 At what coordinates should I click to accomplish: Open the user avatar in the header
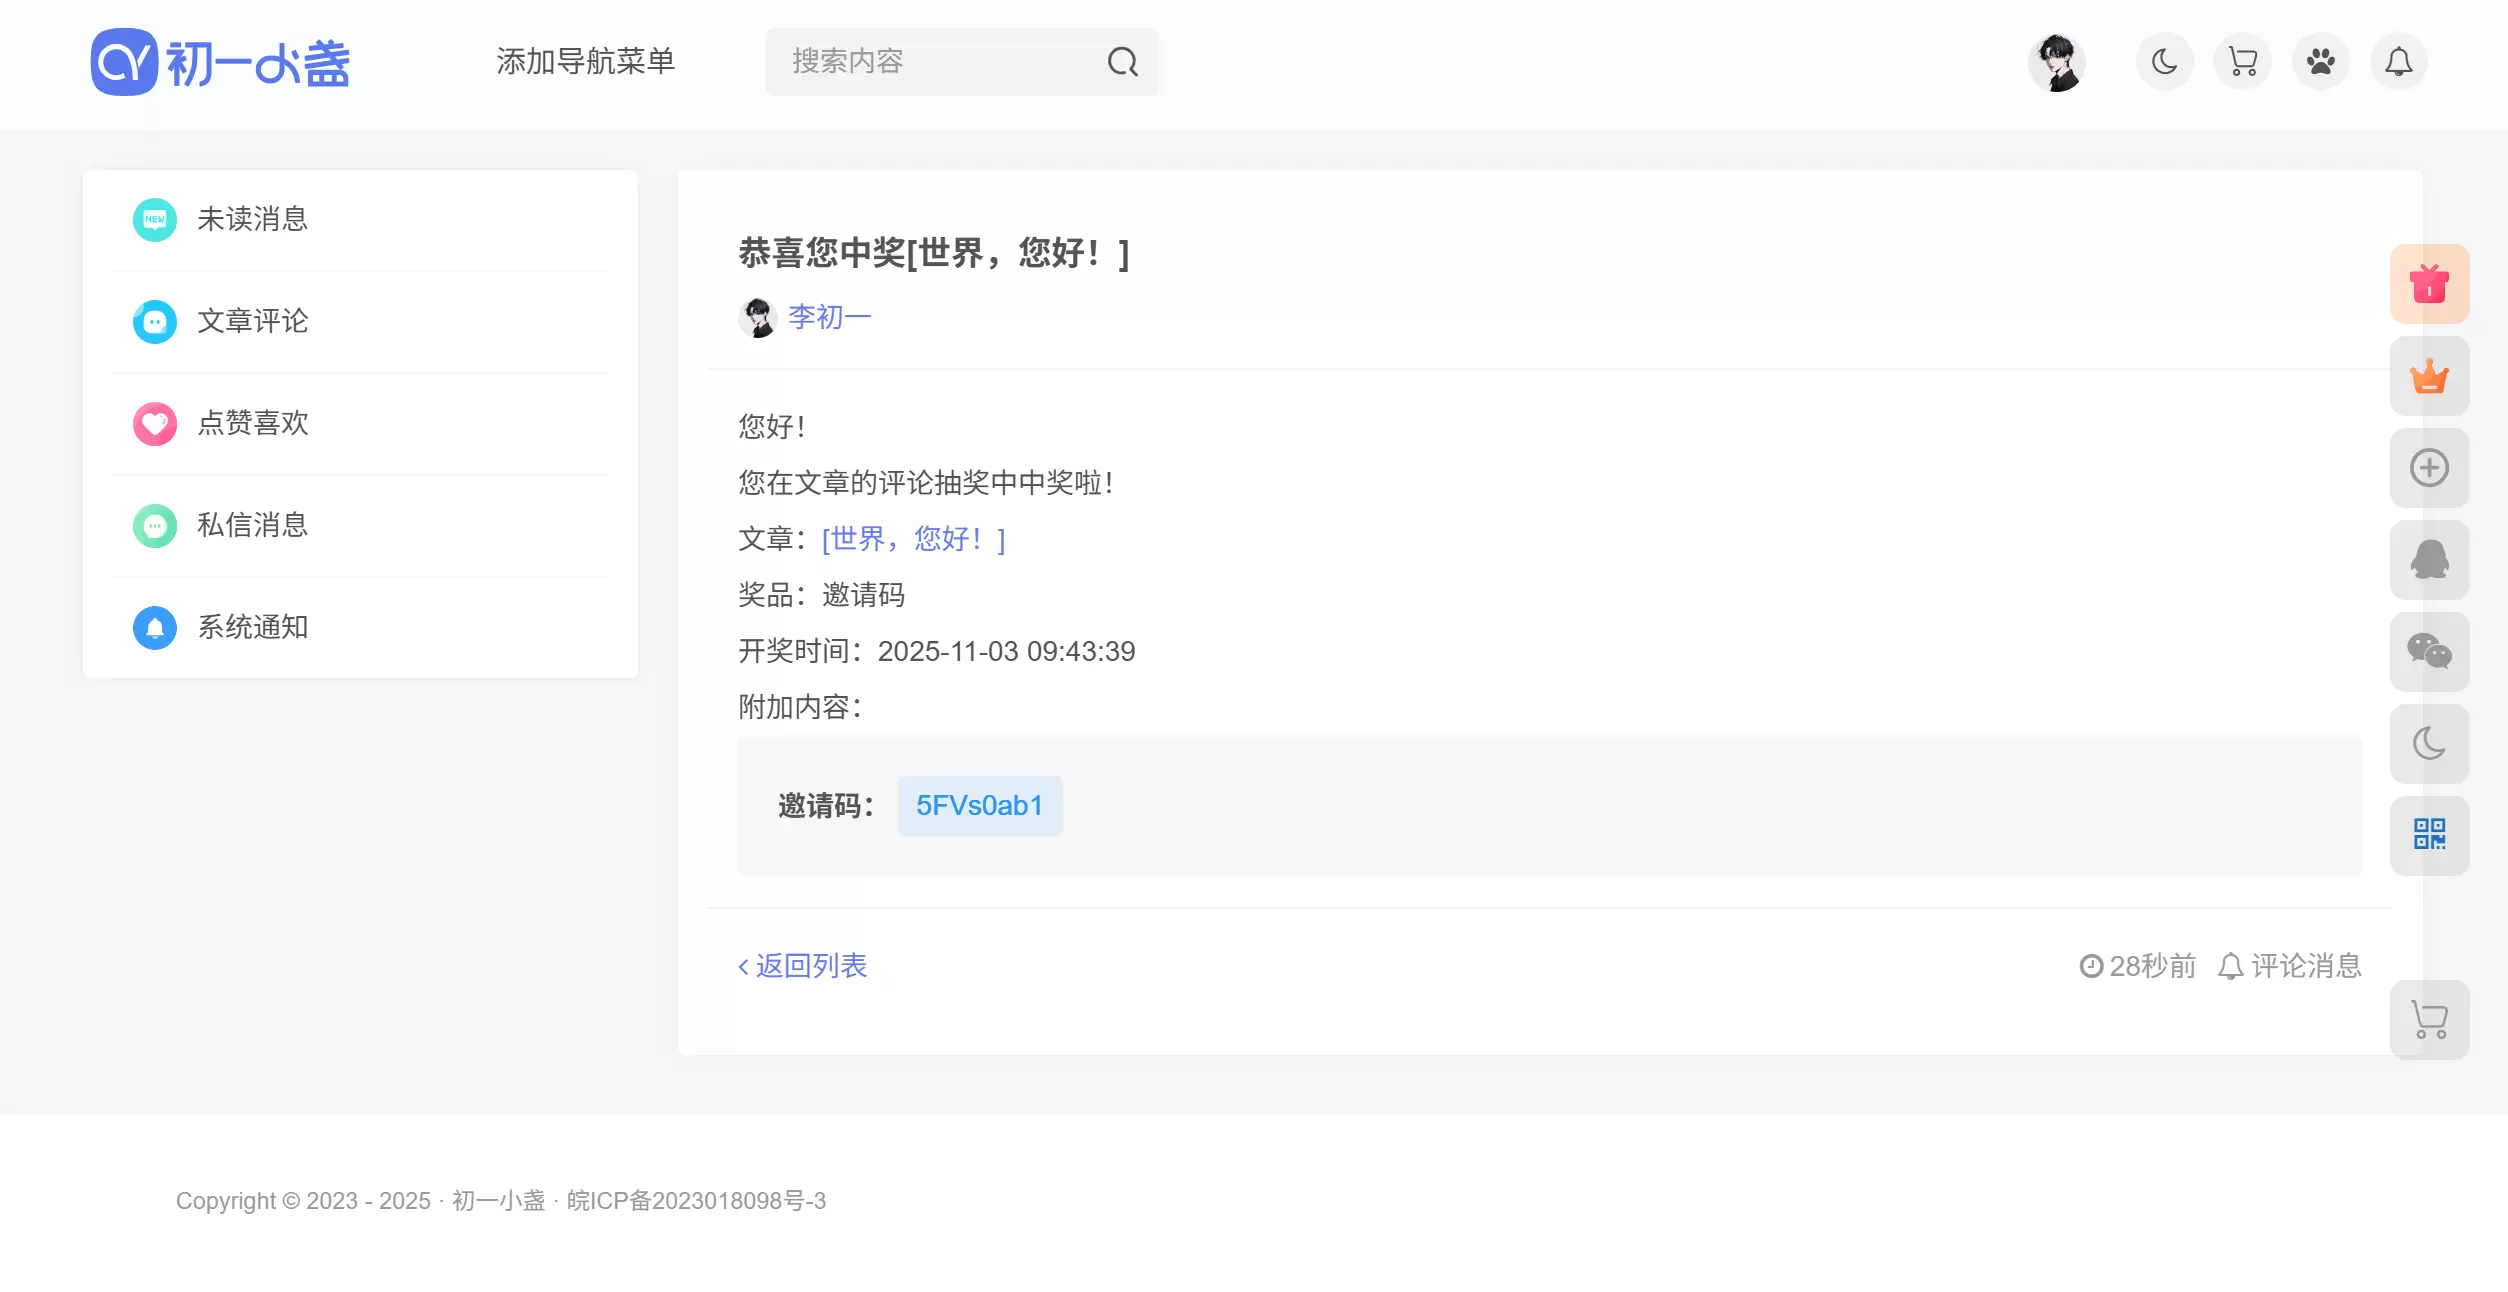pyautogui.click(x=2056, y=62)
